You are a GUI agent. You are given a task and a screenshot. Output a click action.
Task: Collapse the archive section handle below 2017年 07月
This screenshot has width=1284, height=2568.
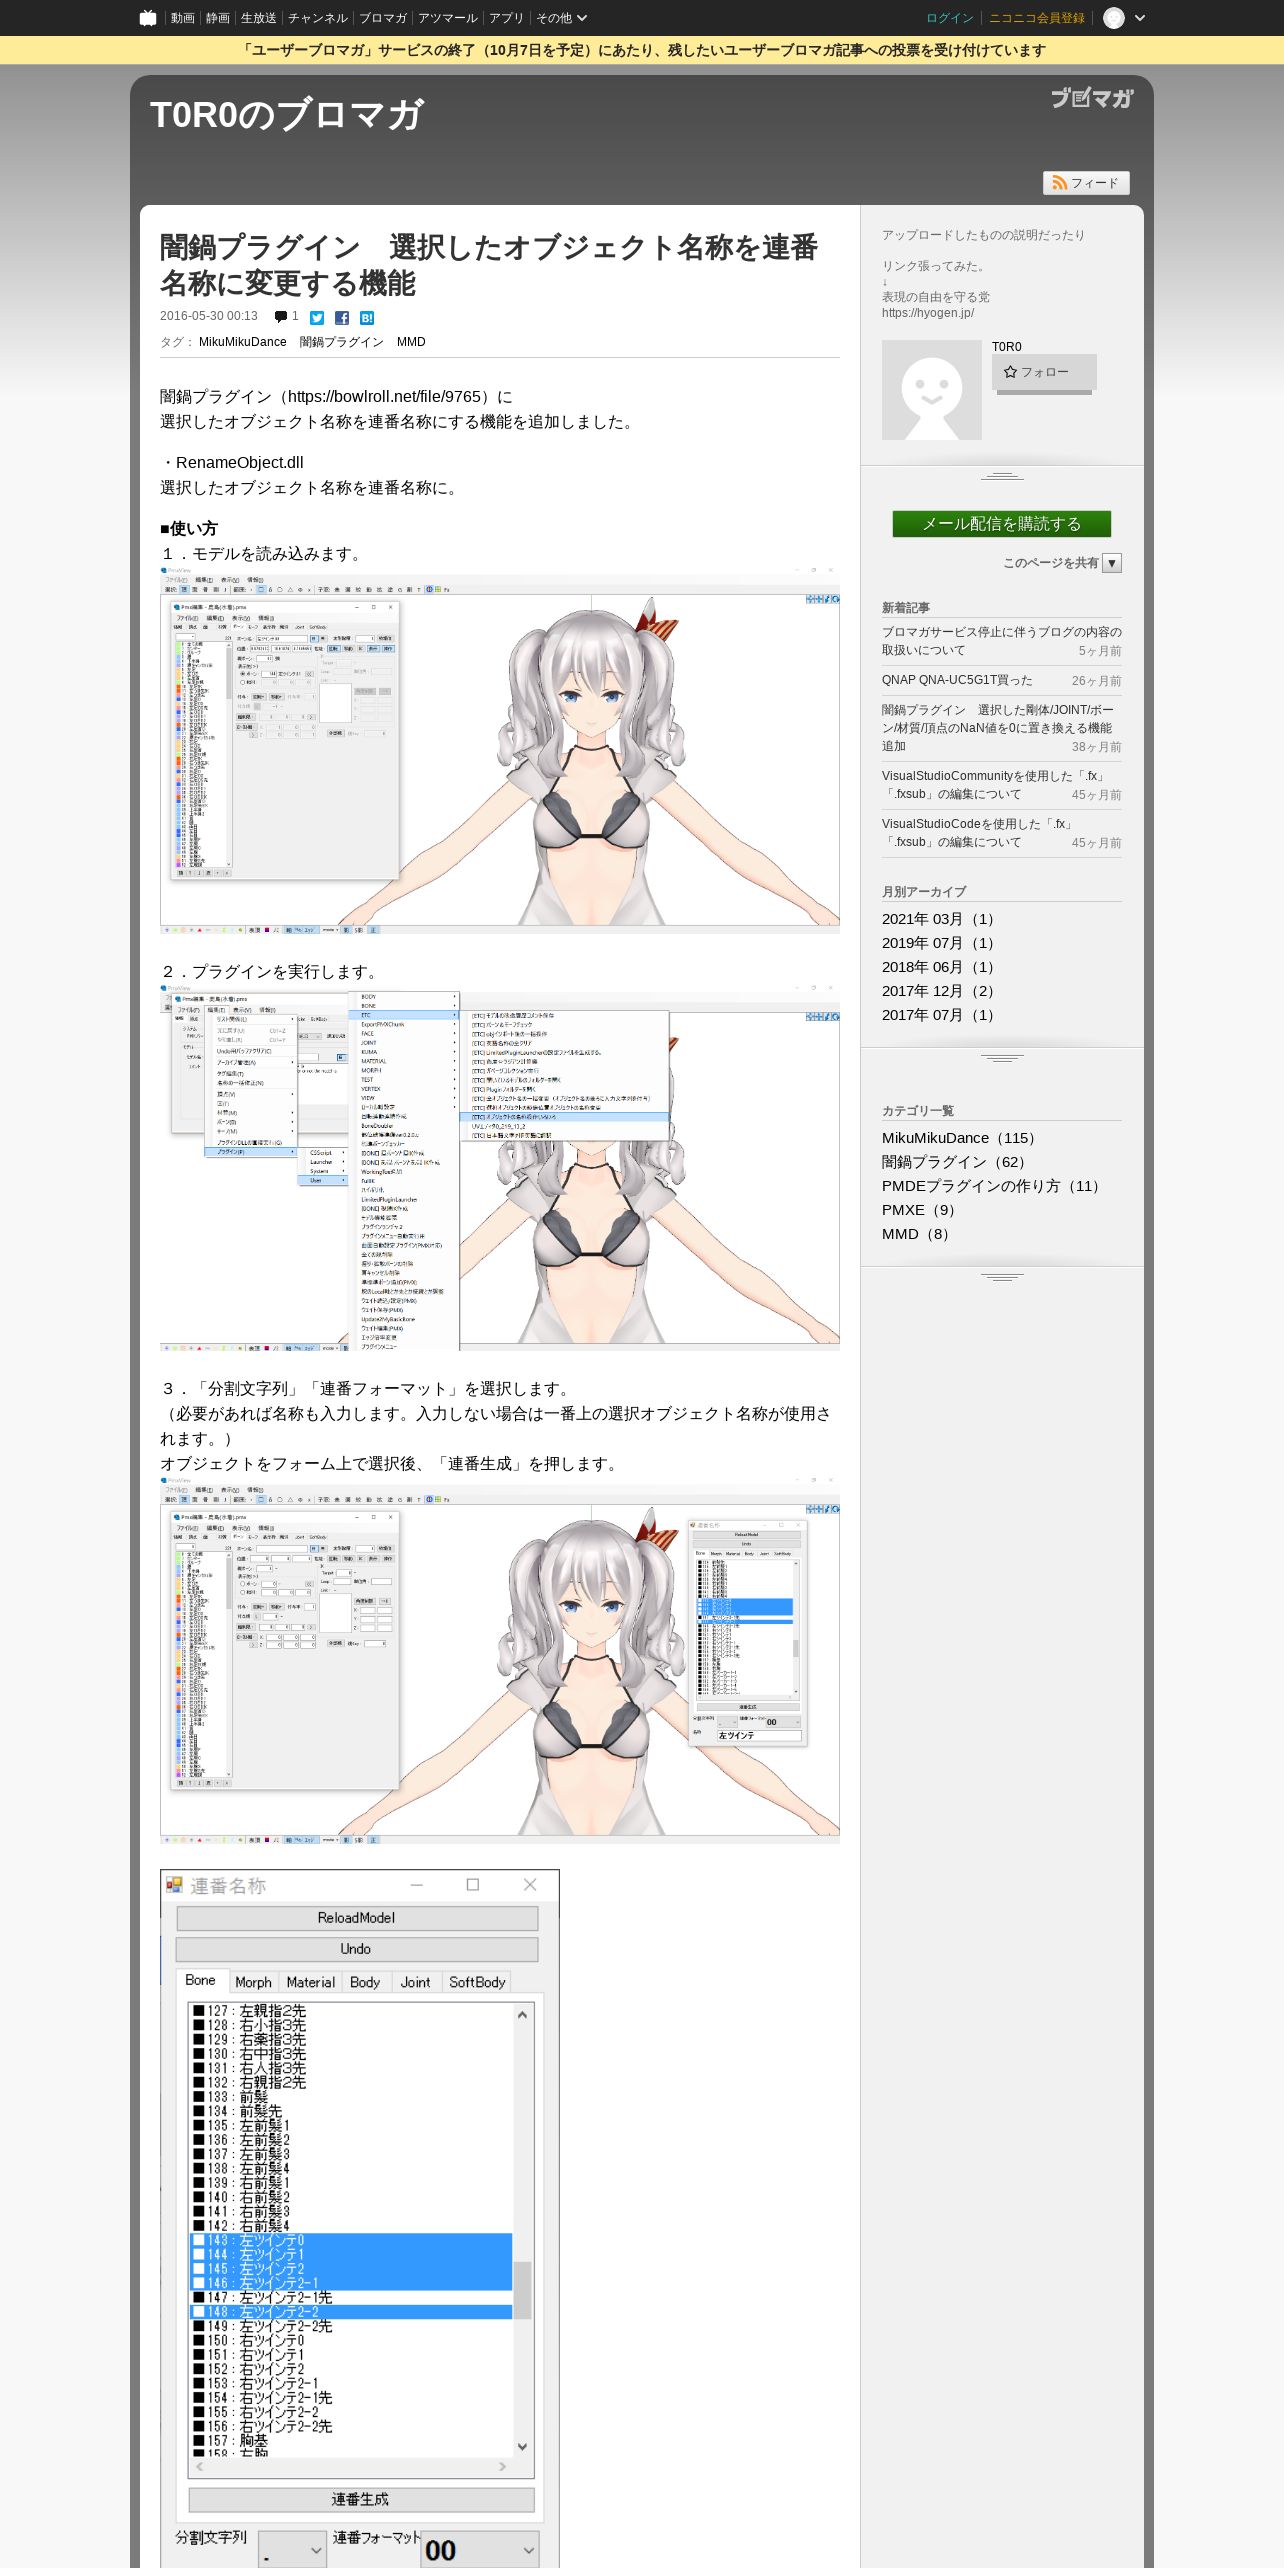point(1002,1058)
